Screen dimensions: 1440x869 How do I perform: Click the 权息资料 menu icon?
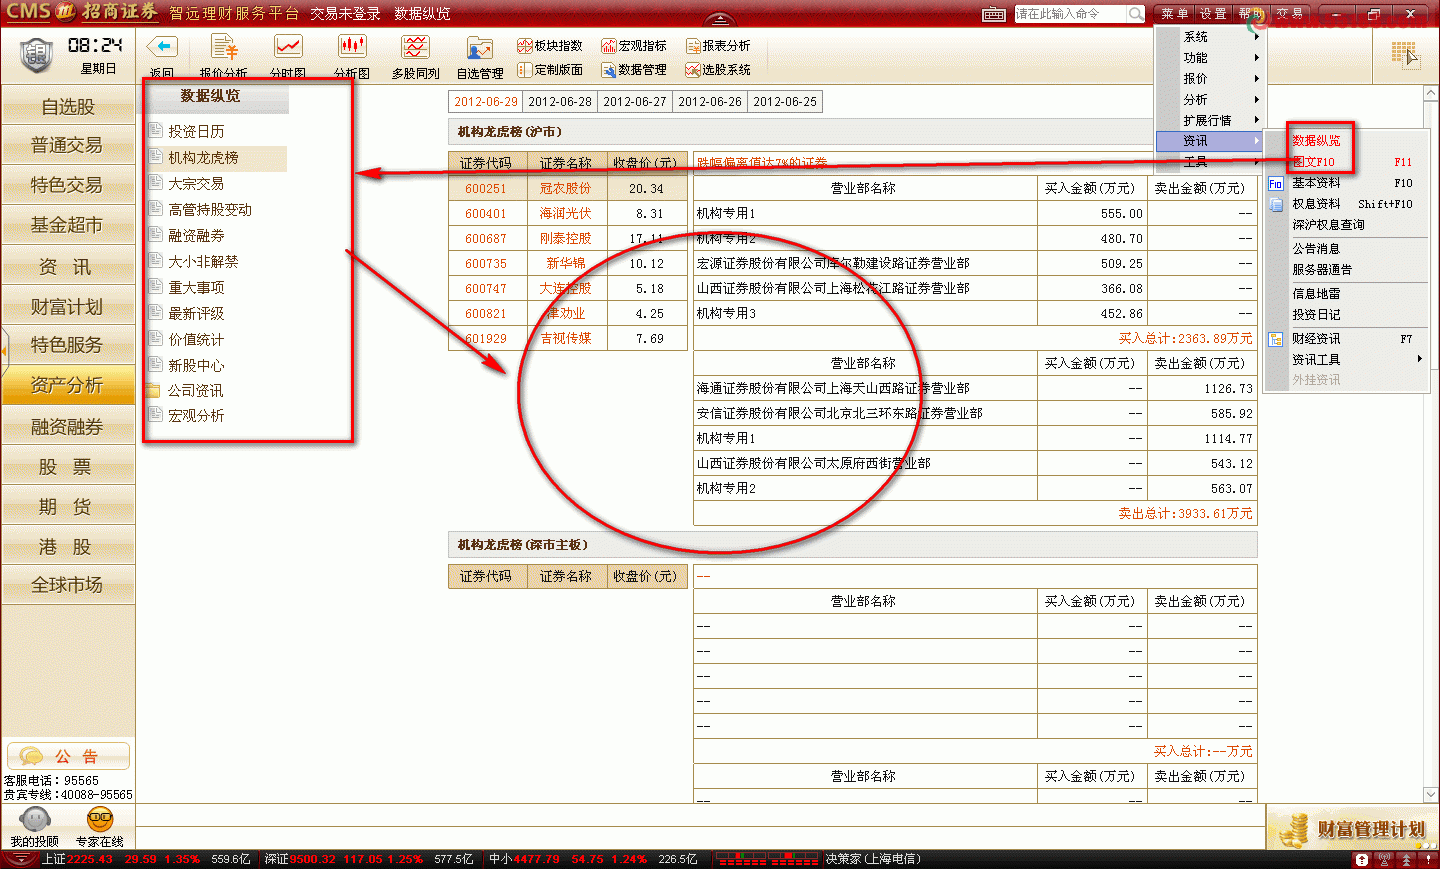[1275, 204]
